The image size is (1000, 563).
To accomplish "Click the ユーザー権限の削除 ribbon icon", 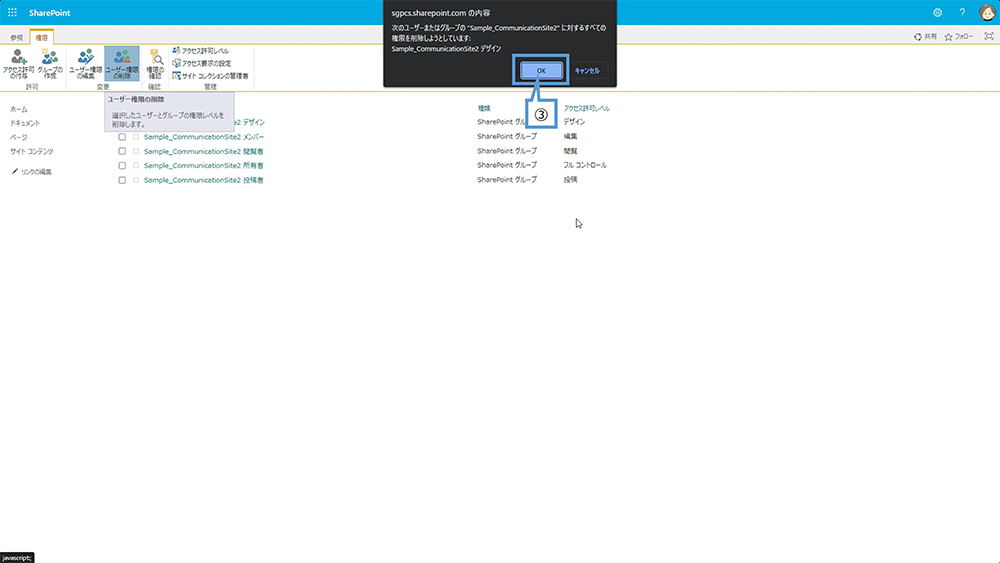I will point(122,63).
